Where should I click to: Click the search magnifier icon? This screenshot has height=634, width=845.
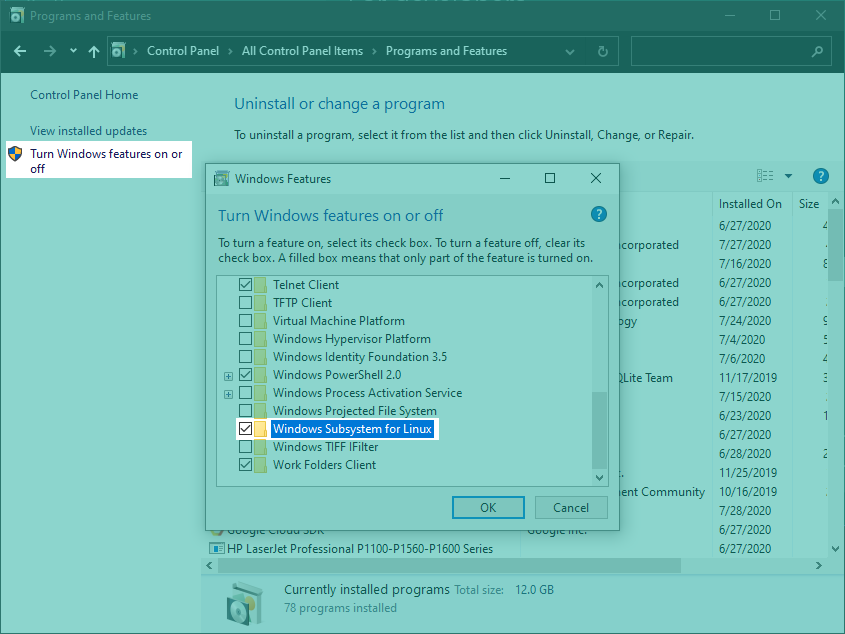pyautogui.click(x=817, y=51)
